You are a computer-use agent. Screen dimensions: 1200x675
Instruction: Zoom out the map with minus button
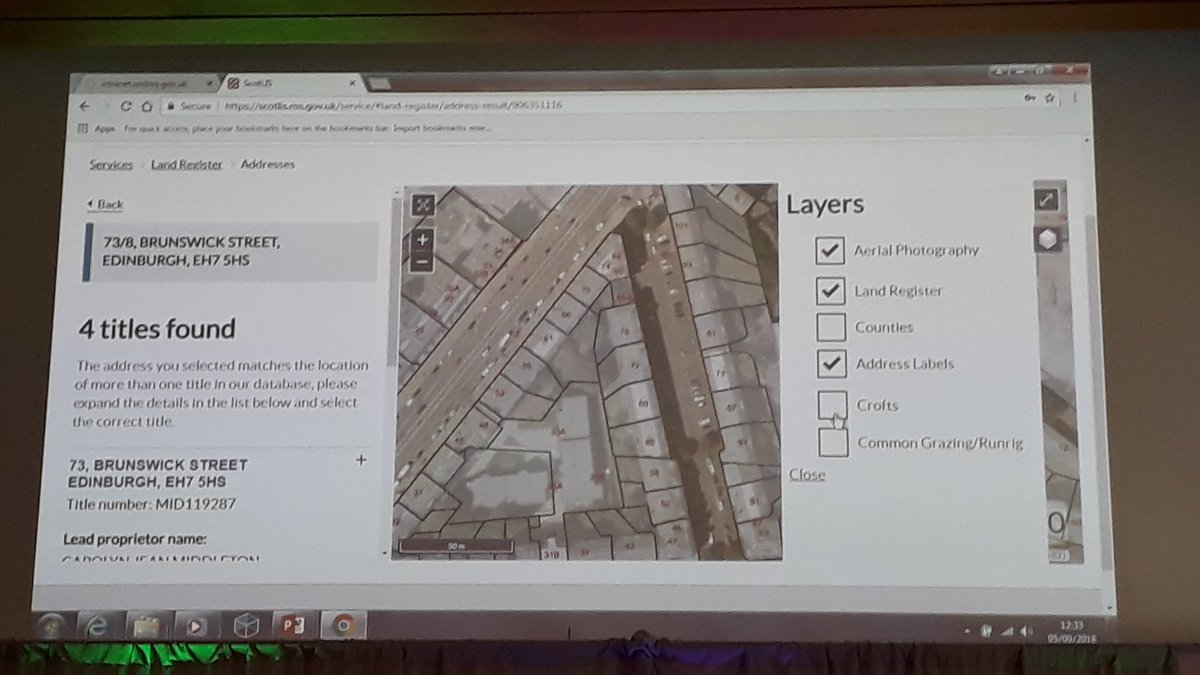click(x=422, y=261)
